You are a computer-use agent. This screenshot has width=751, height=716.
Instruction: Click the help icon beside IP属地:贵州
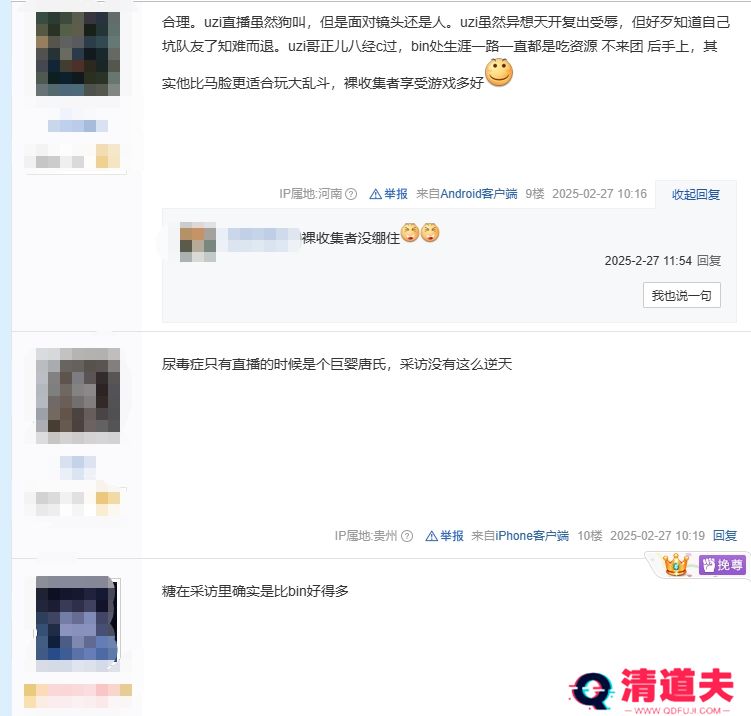click(407, 536)
